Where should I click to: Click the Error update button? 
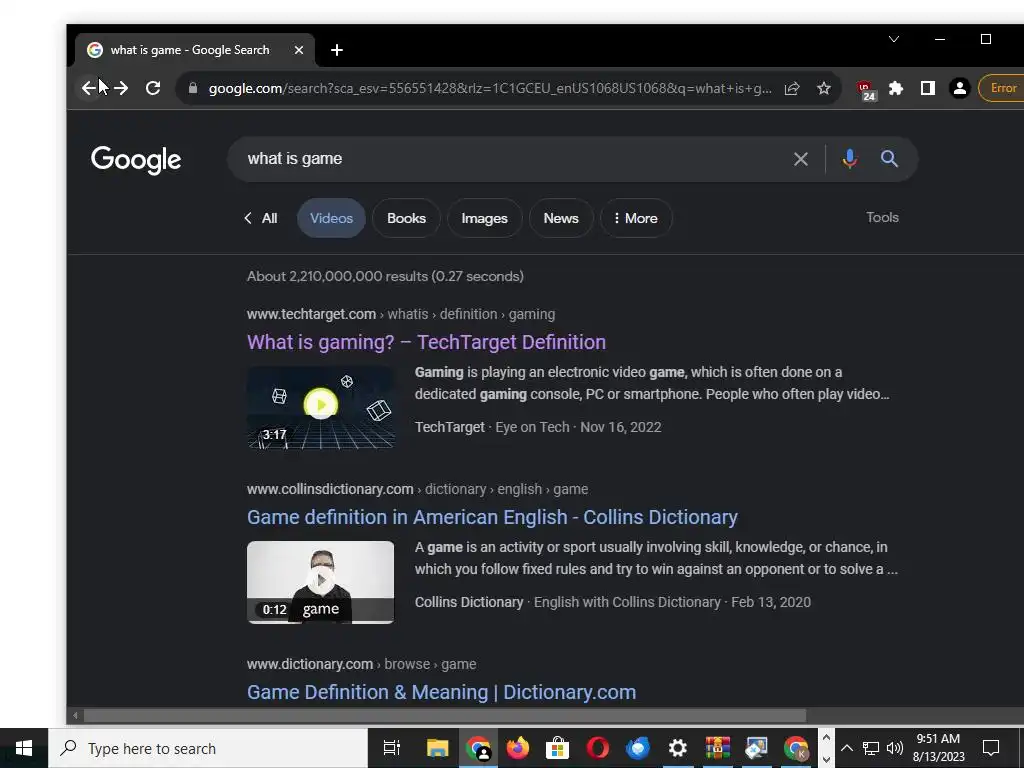tap(1002, 88)
